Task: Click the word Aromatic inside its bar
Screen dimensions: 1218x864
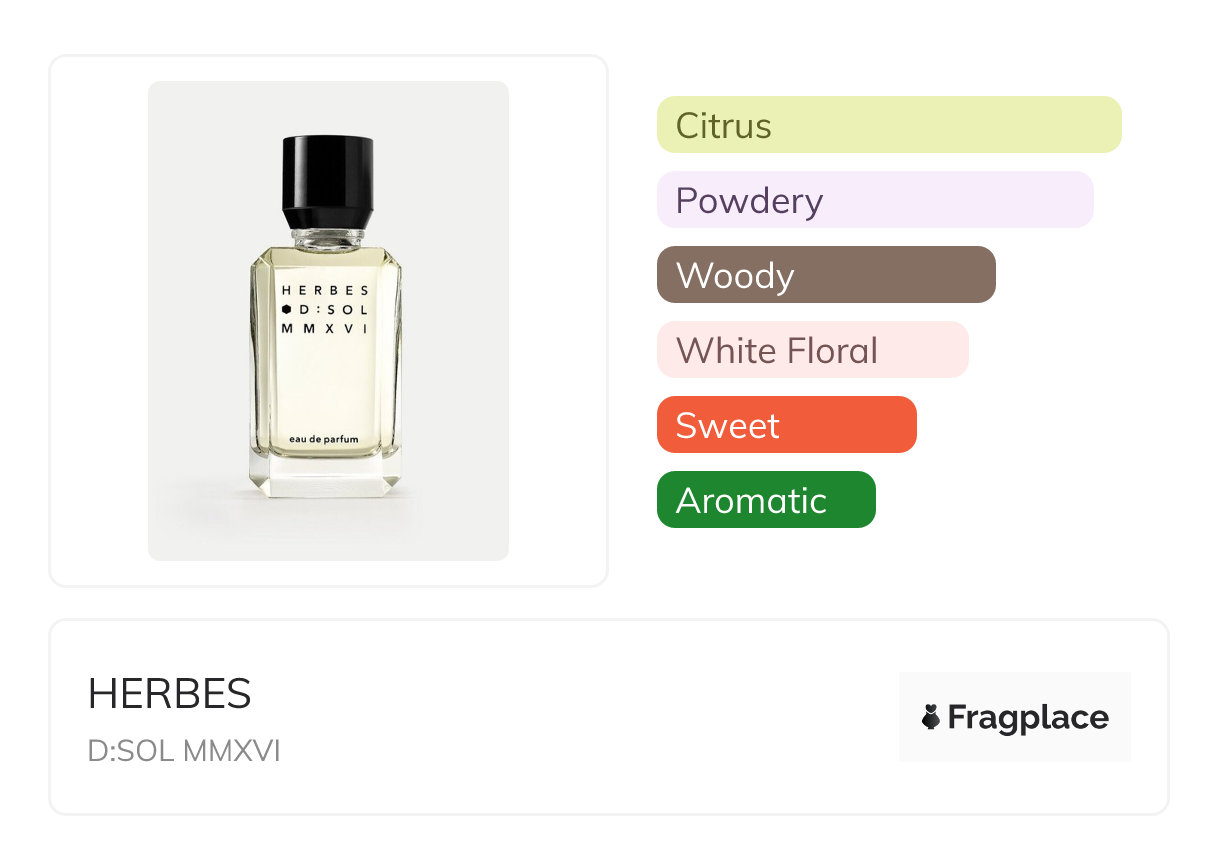Action: pyautogui.click(x=751, y=500)
